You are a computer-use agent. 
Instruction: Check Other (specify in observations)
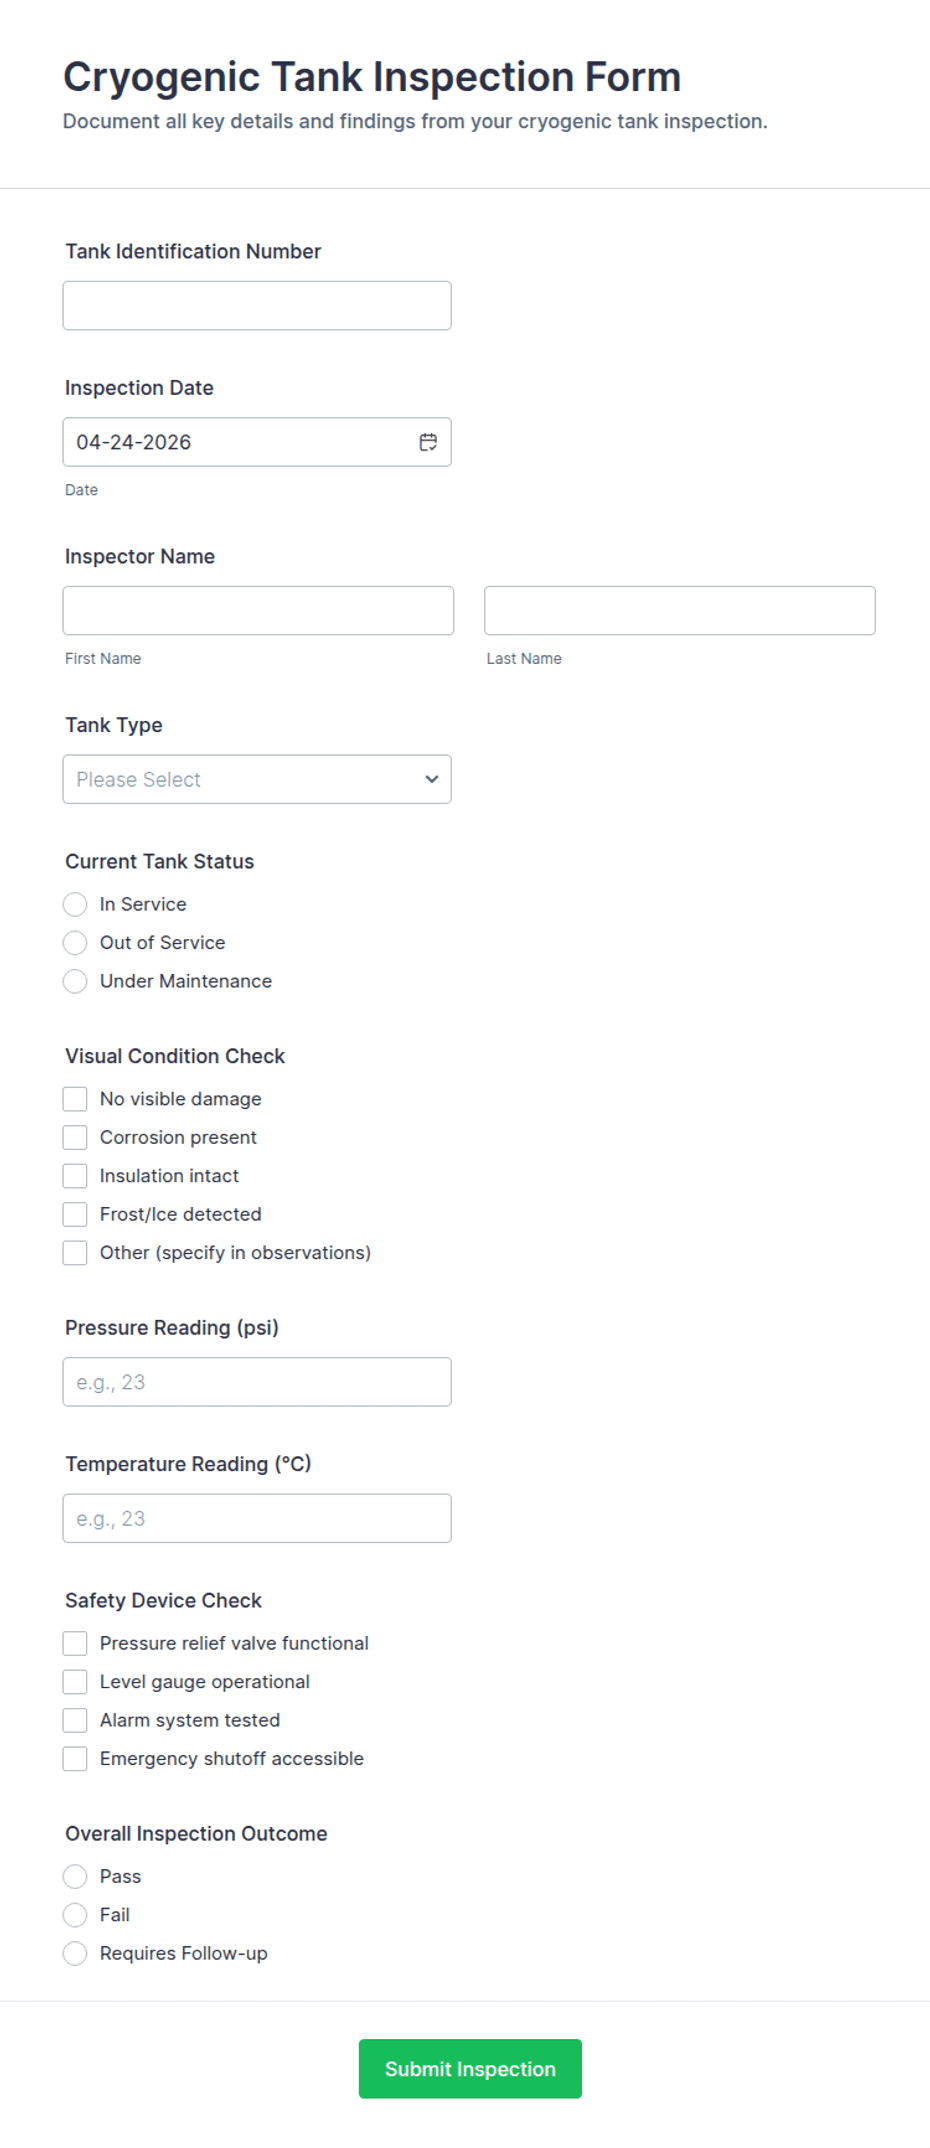coord(75,1252)
